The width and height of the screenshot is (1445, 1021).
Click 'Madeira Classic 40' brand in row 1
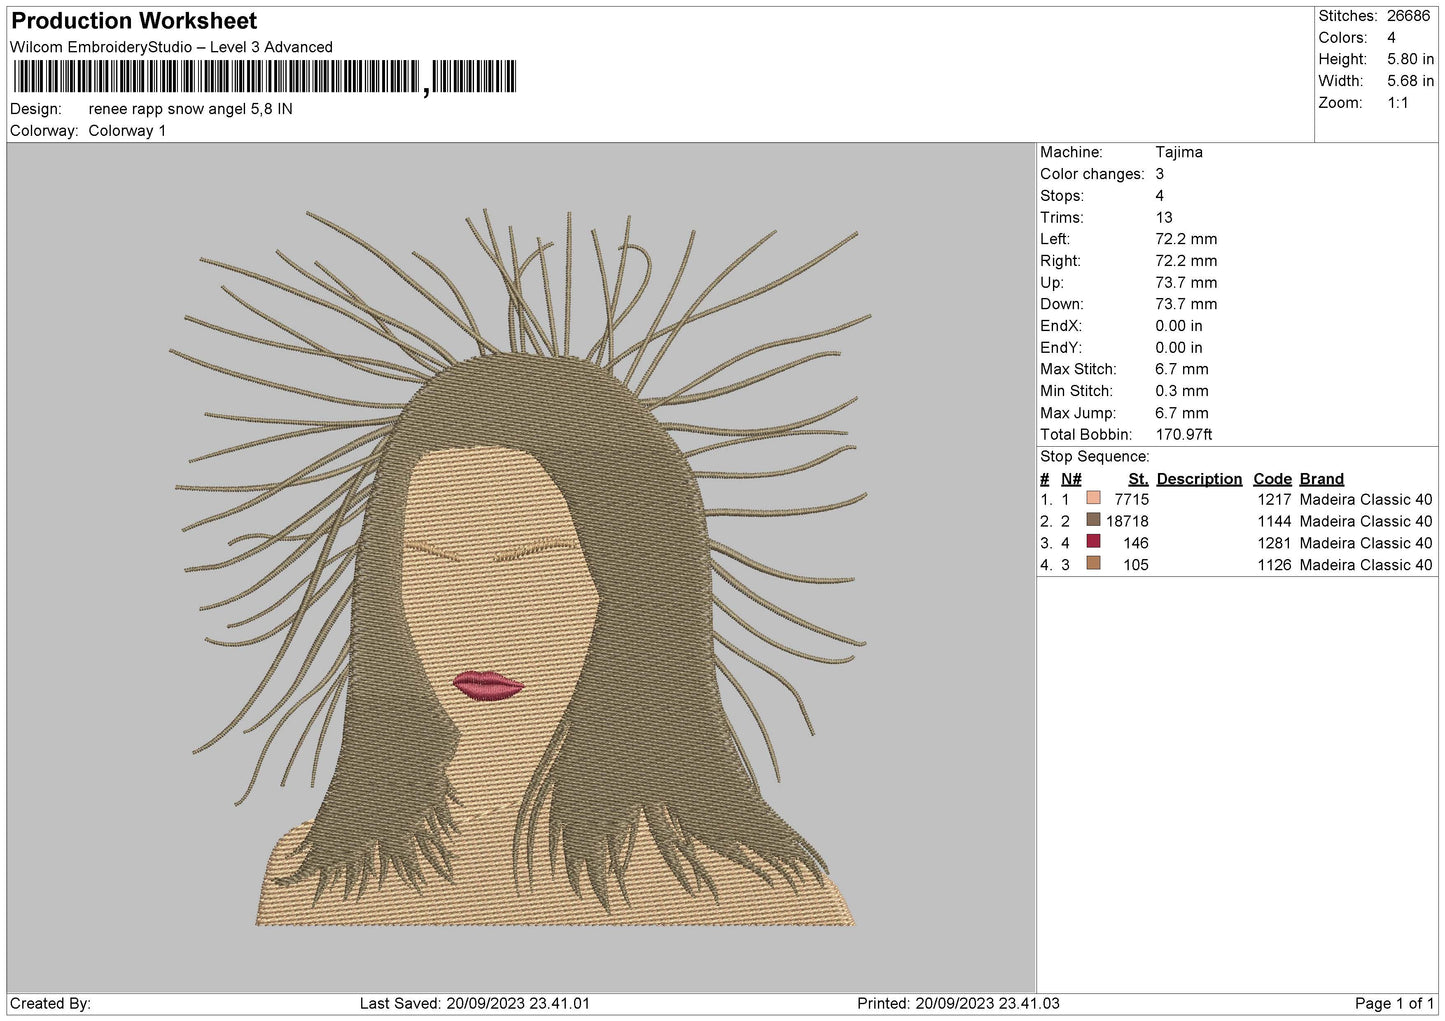[x=1366, y=500]
